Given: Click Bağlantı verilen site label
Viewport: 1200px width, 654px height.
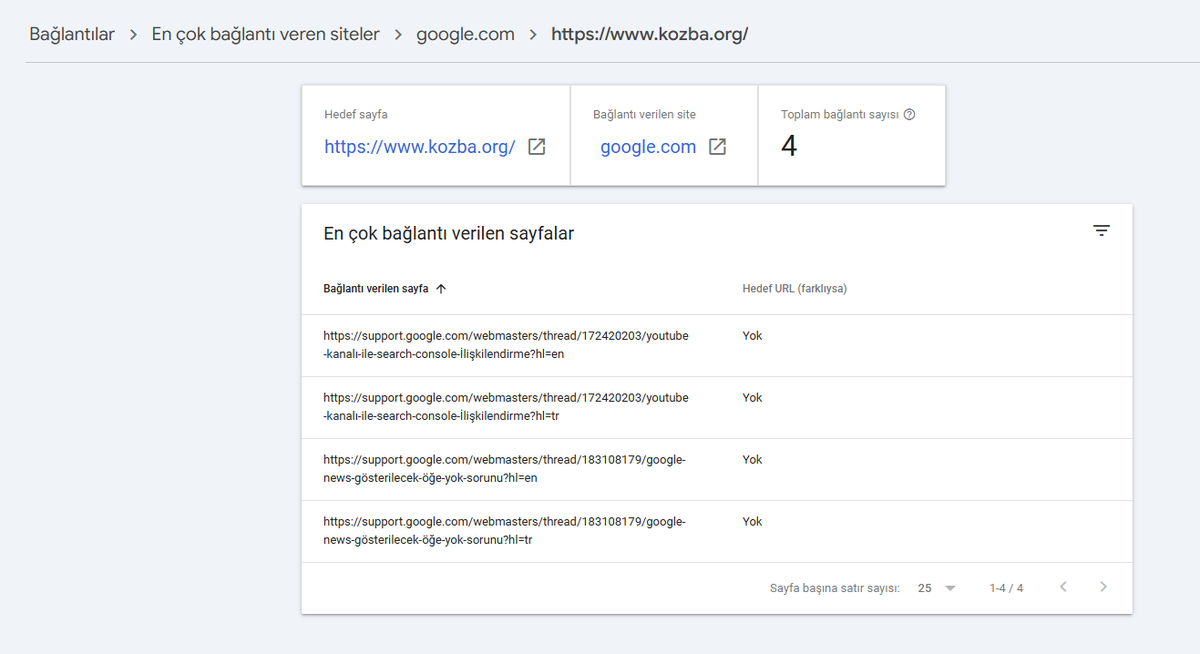Looking at the screenshot, I should click(644, 115).
